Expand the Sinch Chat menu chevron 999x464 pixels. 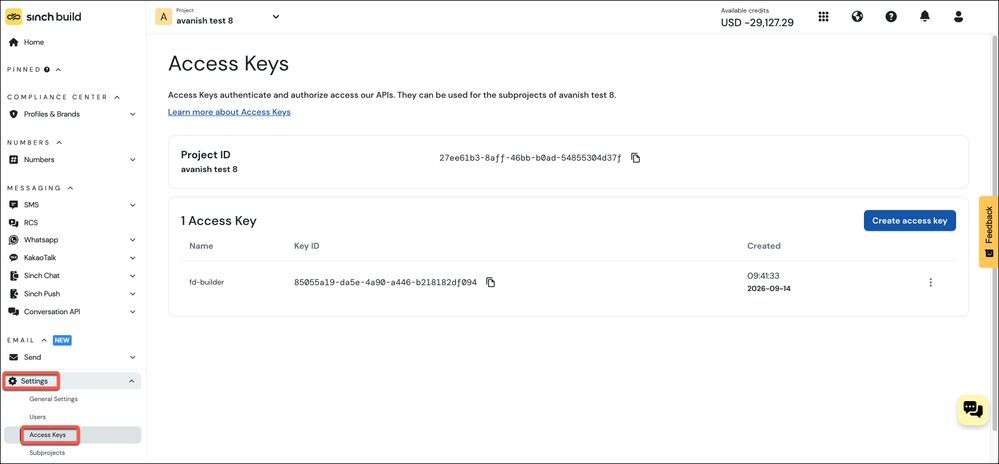pos(133,276)
